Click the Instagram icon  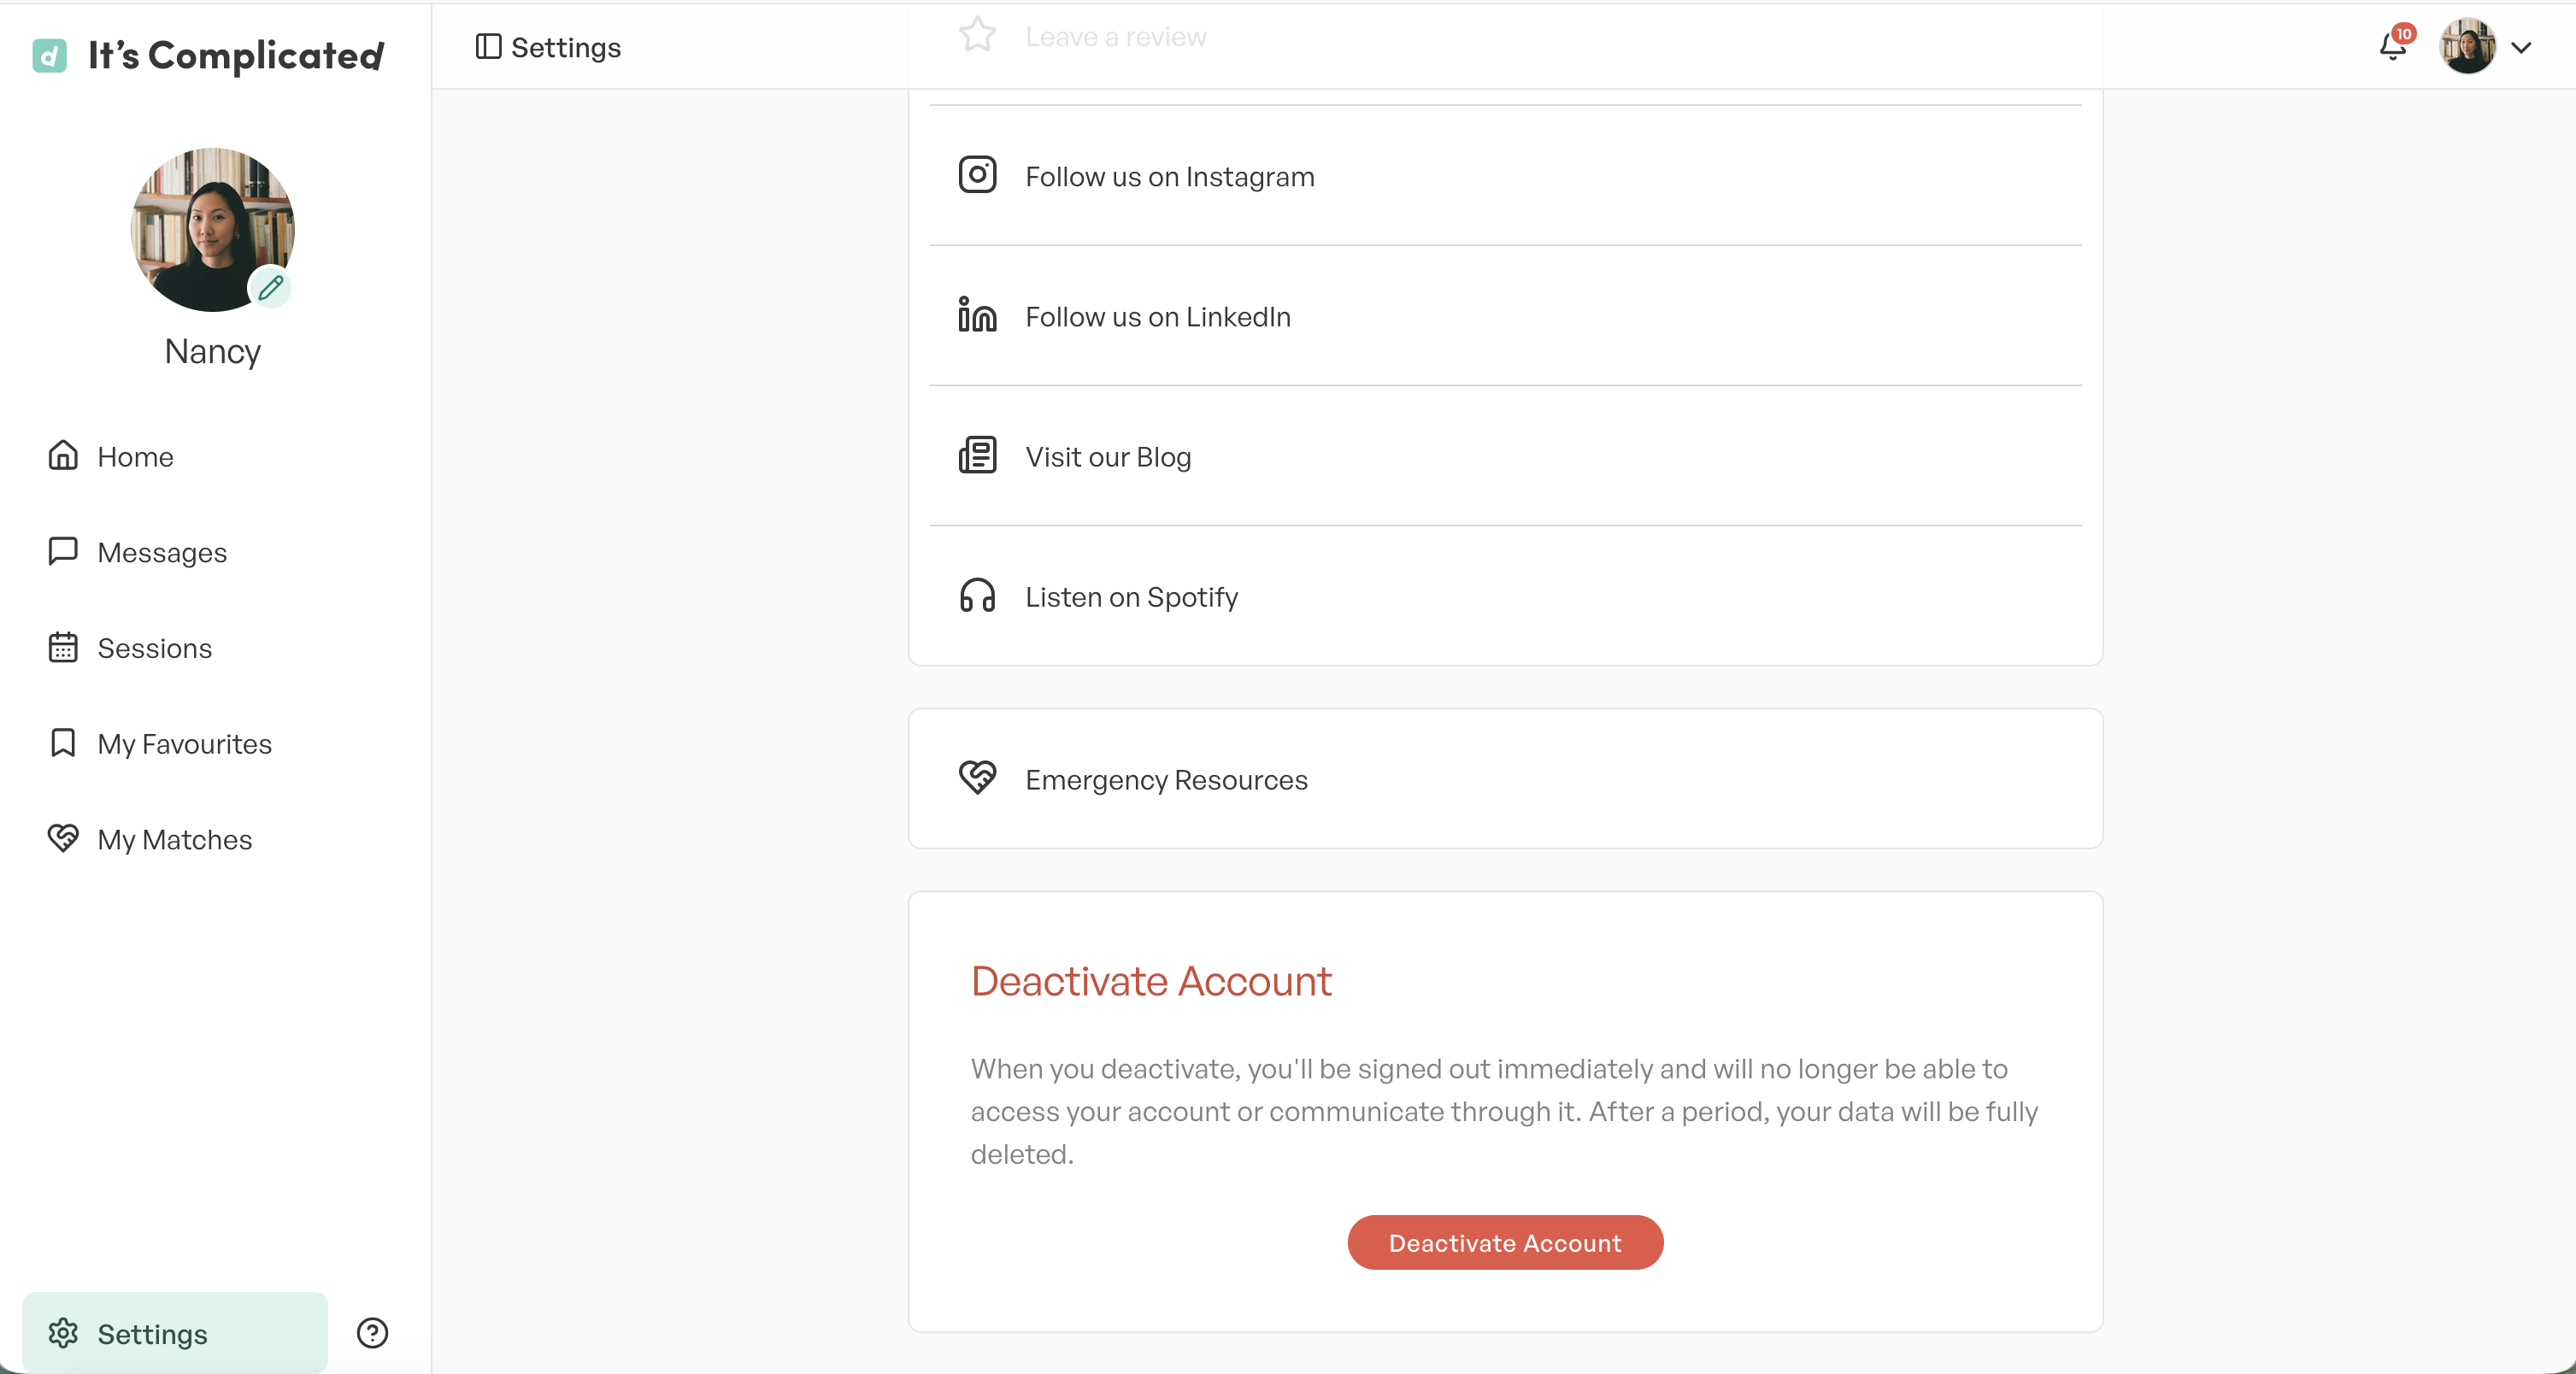point(977,175)
